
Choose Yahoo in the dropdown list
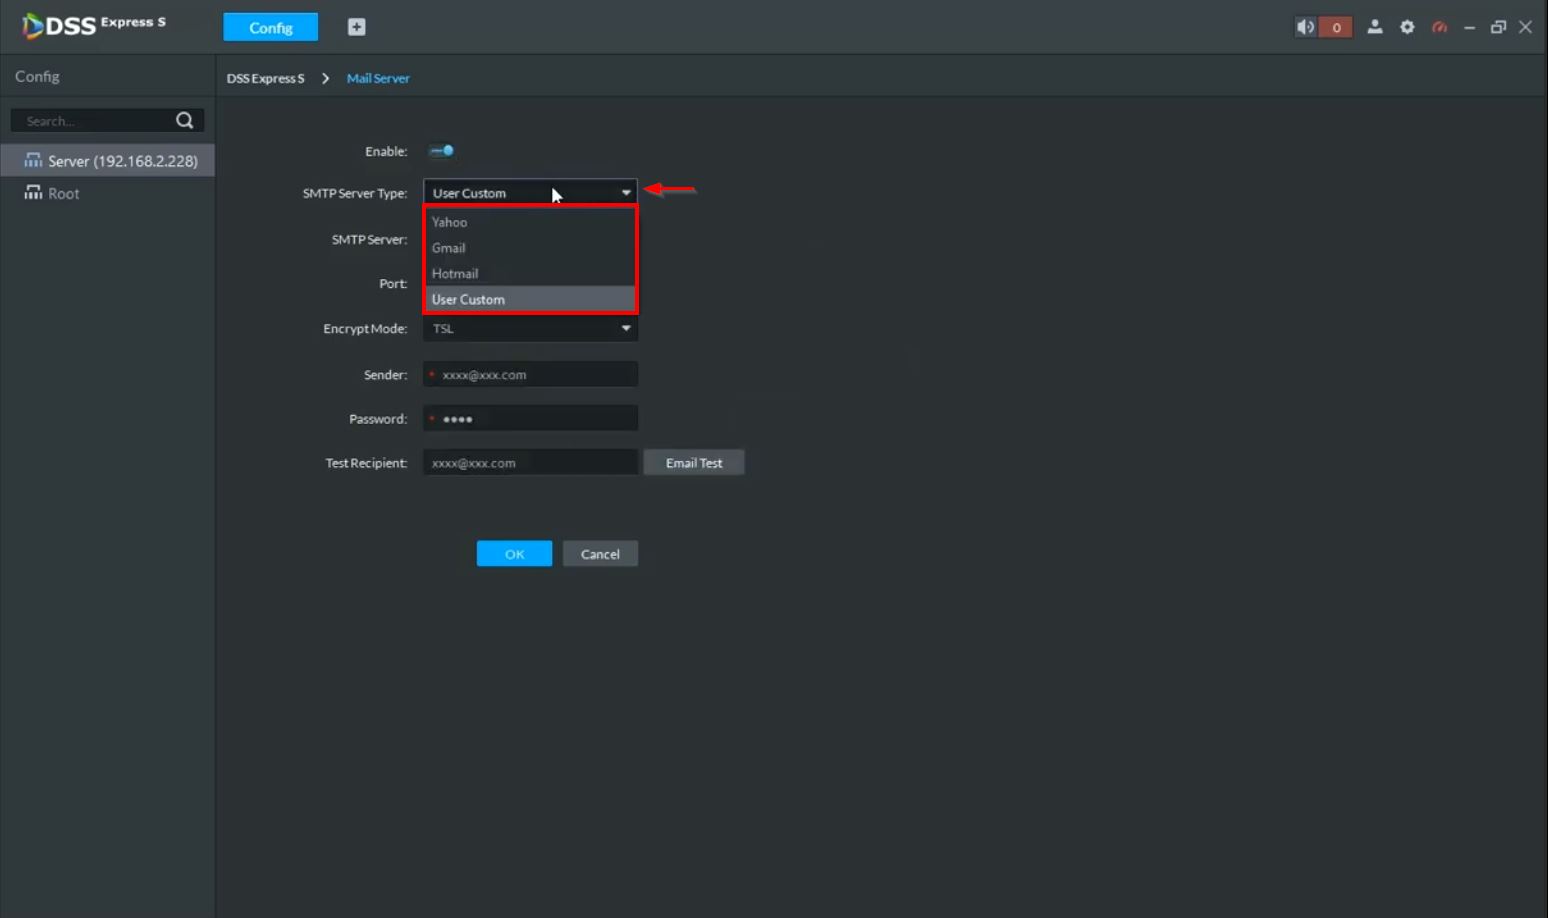click(450, 222)
